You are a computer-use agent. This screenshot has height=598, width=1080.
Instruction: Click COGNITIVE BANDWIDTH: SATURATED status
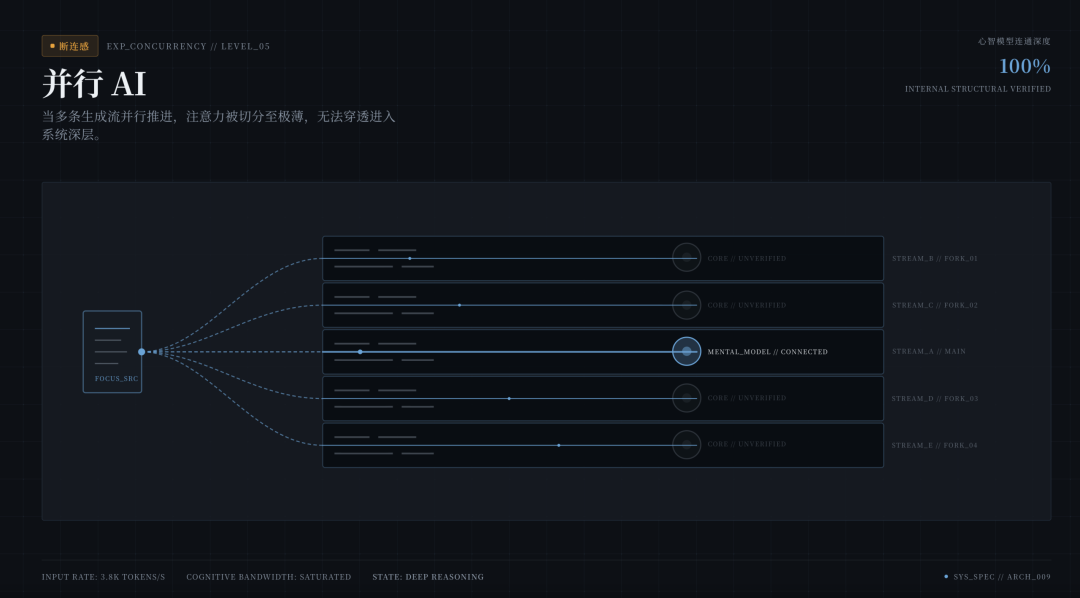(269, 577)
